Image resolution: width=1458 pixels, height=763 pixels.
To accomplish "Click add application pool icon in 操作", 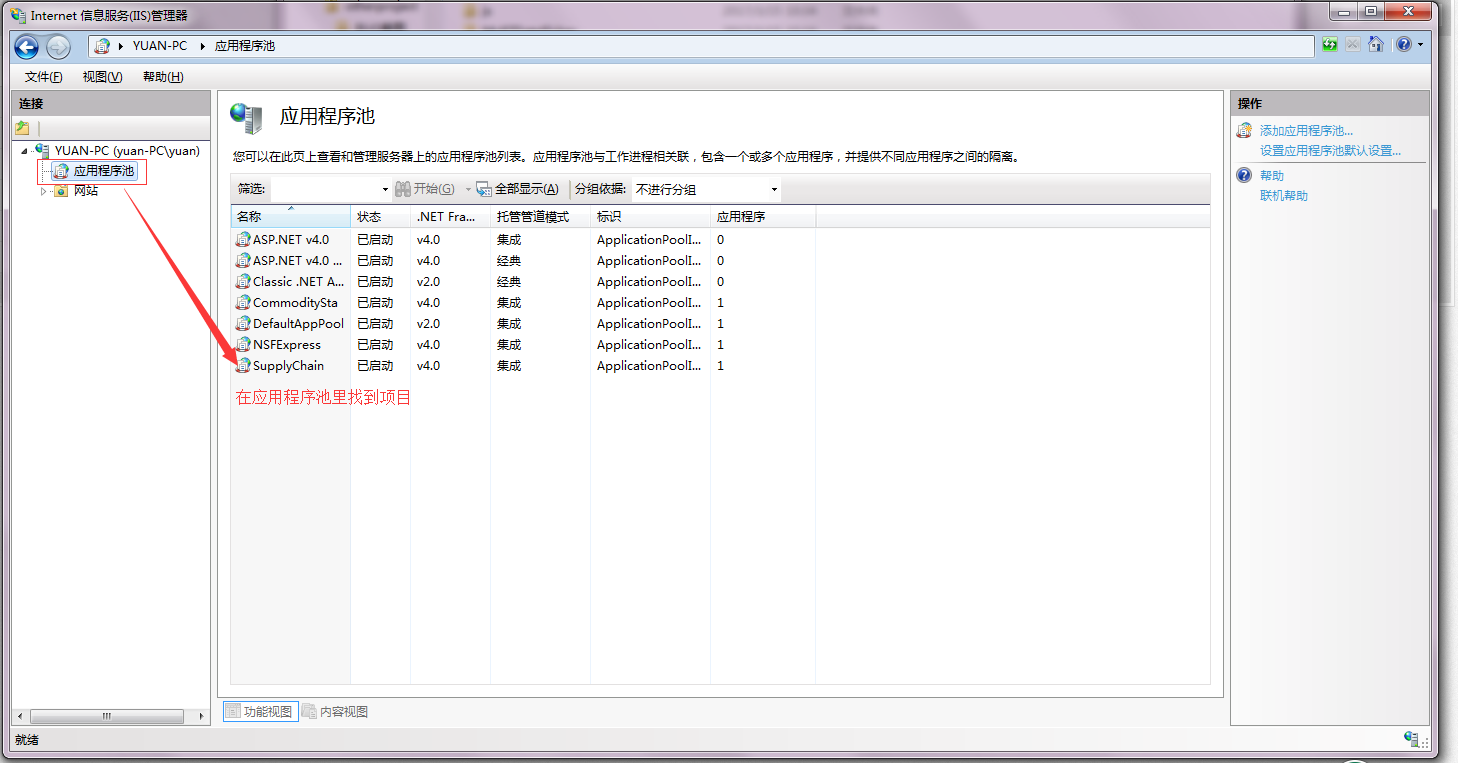I will click(1244, 130).
